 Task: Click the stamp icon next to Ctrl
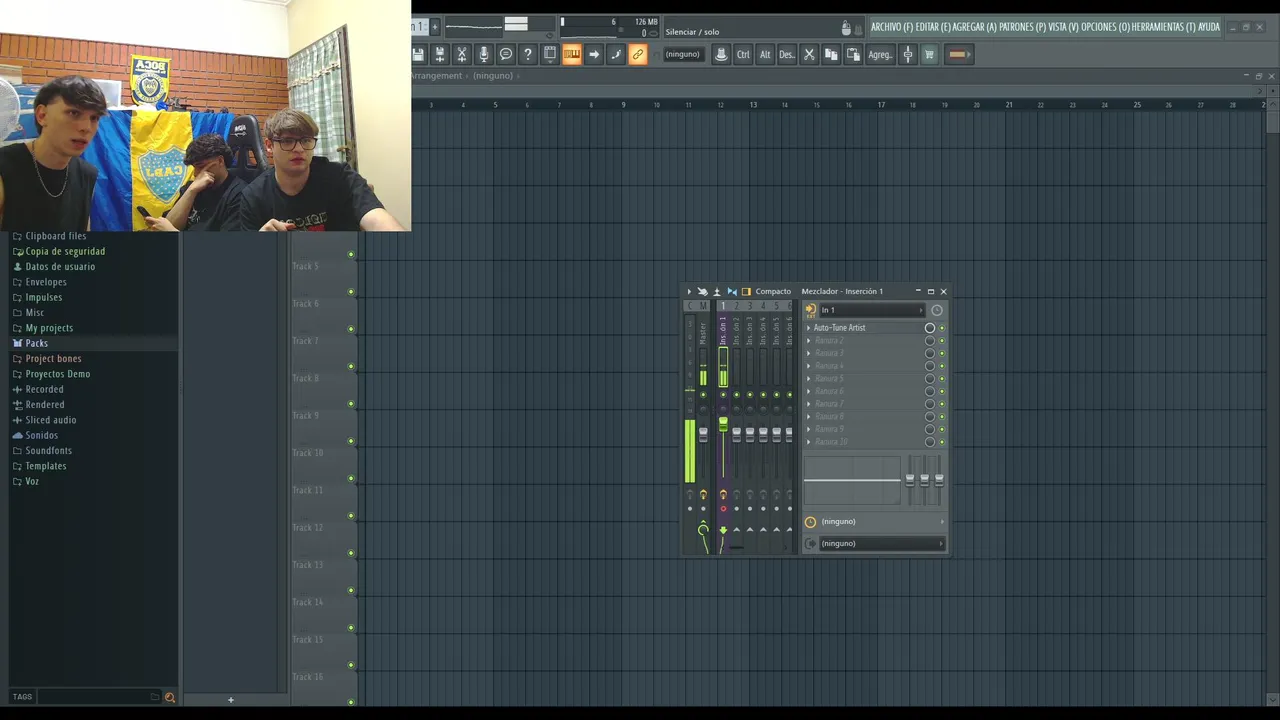pos(721,55)
